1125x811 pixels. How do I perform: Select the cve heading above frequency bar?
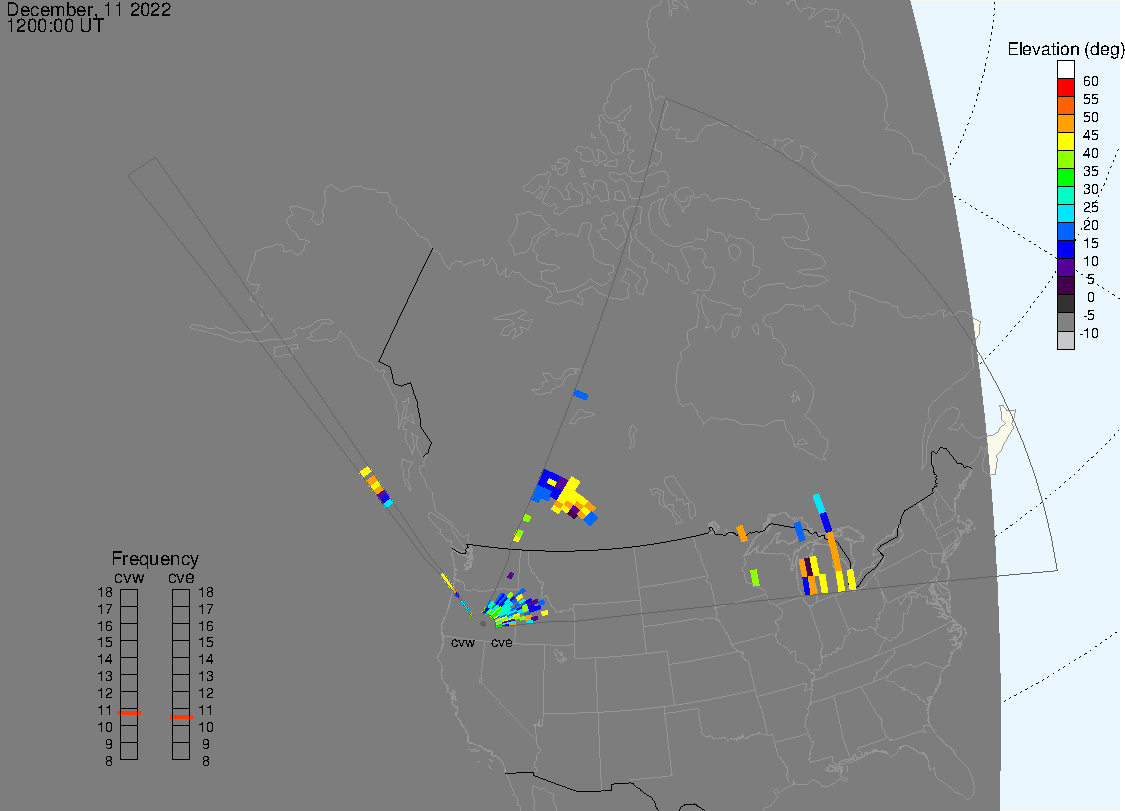(x=181, y=578)
